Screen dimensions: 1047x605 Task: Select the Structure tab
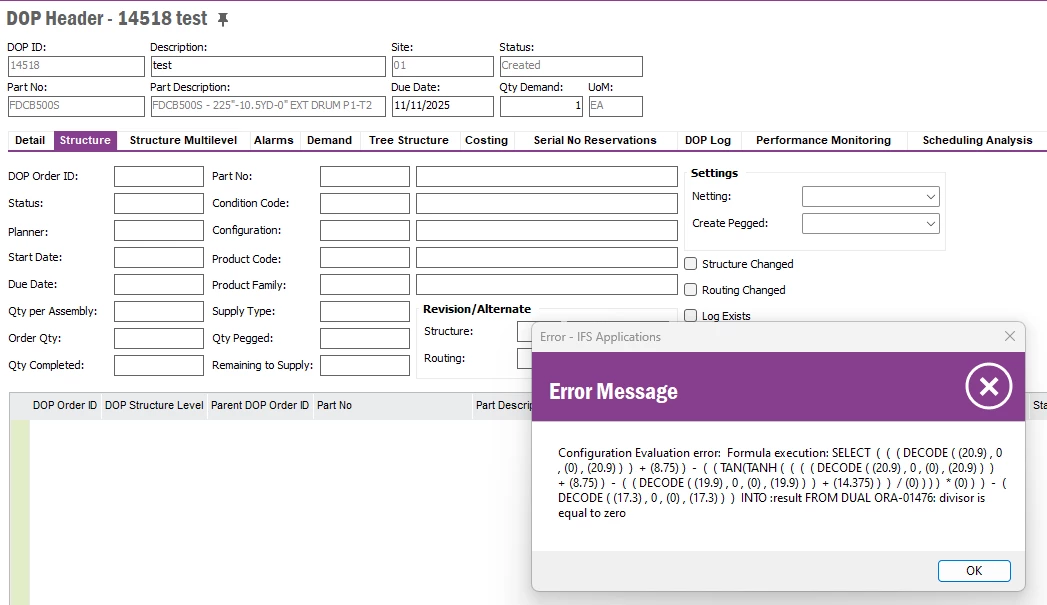click(85, 140)
